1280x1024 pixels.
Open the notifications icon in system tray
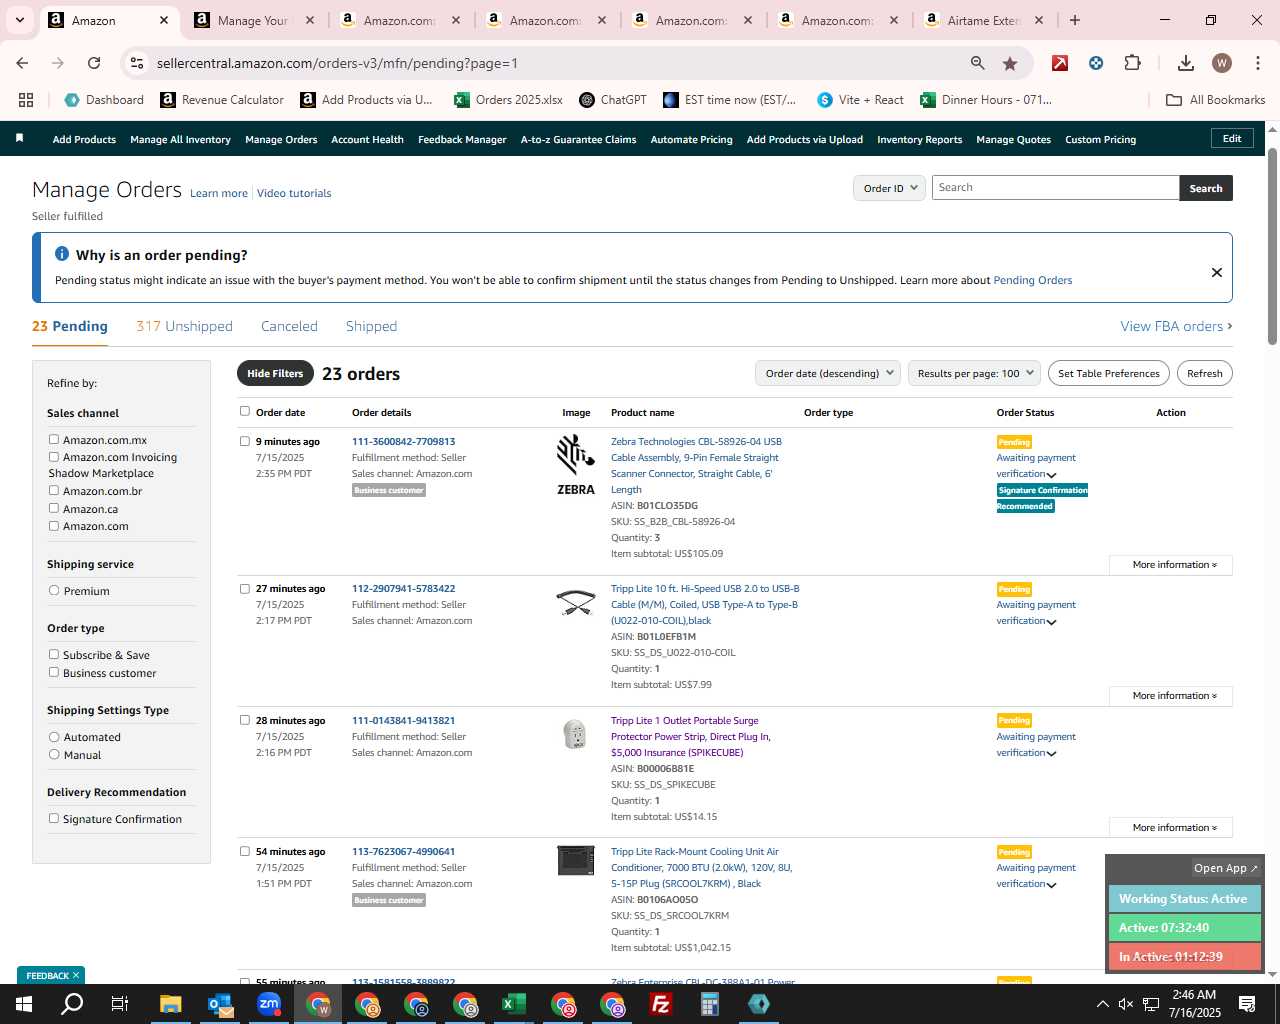1247,1004
